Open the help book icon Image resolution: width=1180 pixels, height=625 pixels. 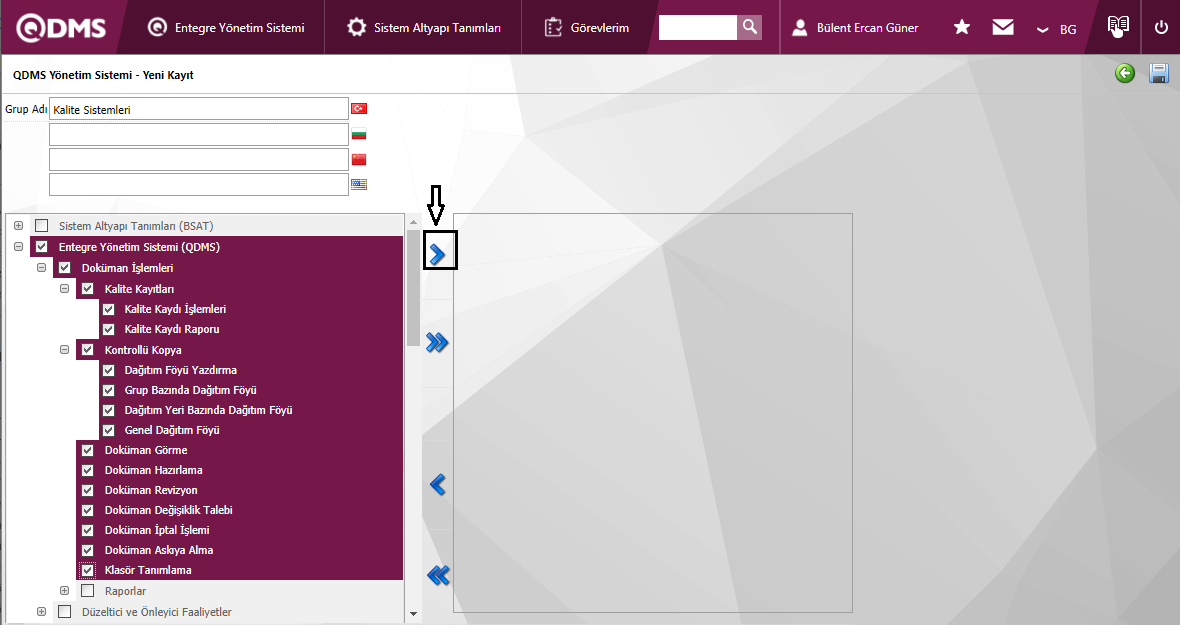(x=1118, y=26)
